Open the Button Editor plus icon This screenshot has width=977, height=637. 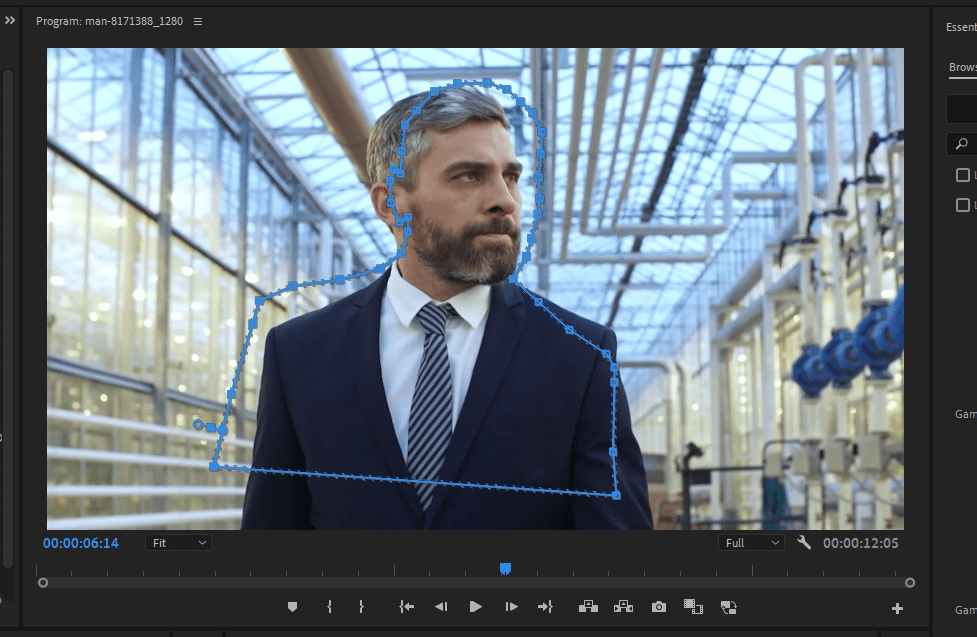[x=897, y=608]
